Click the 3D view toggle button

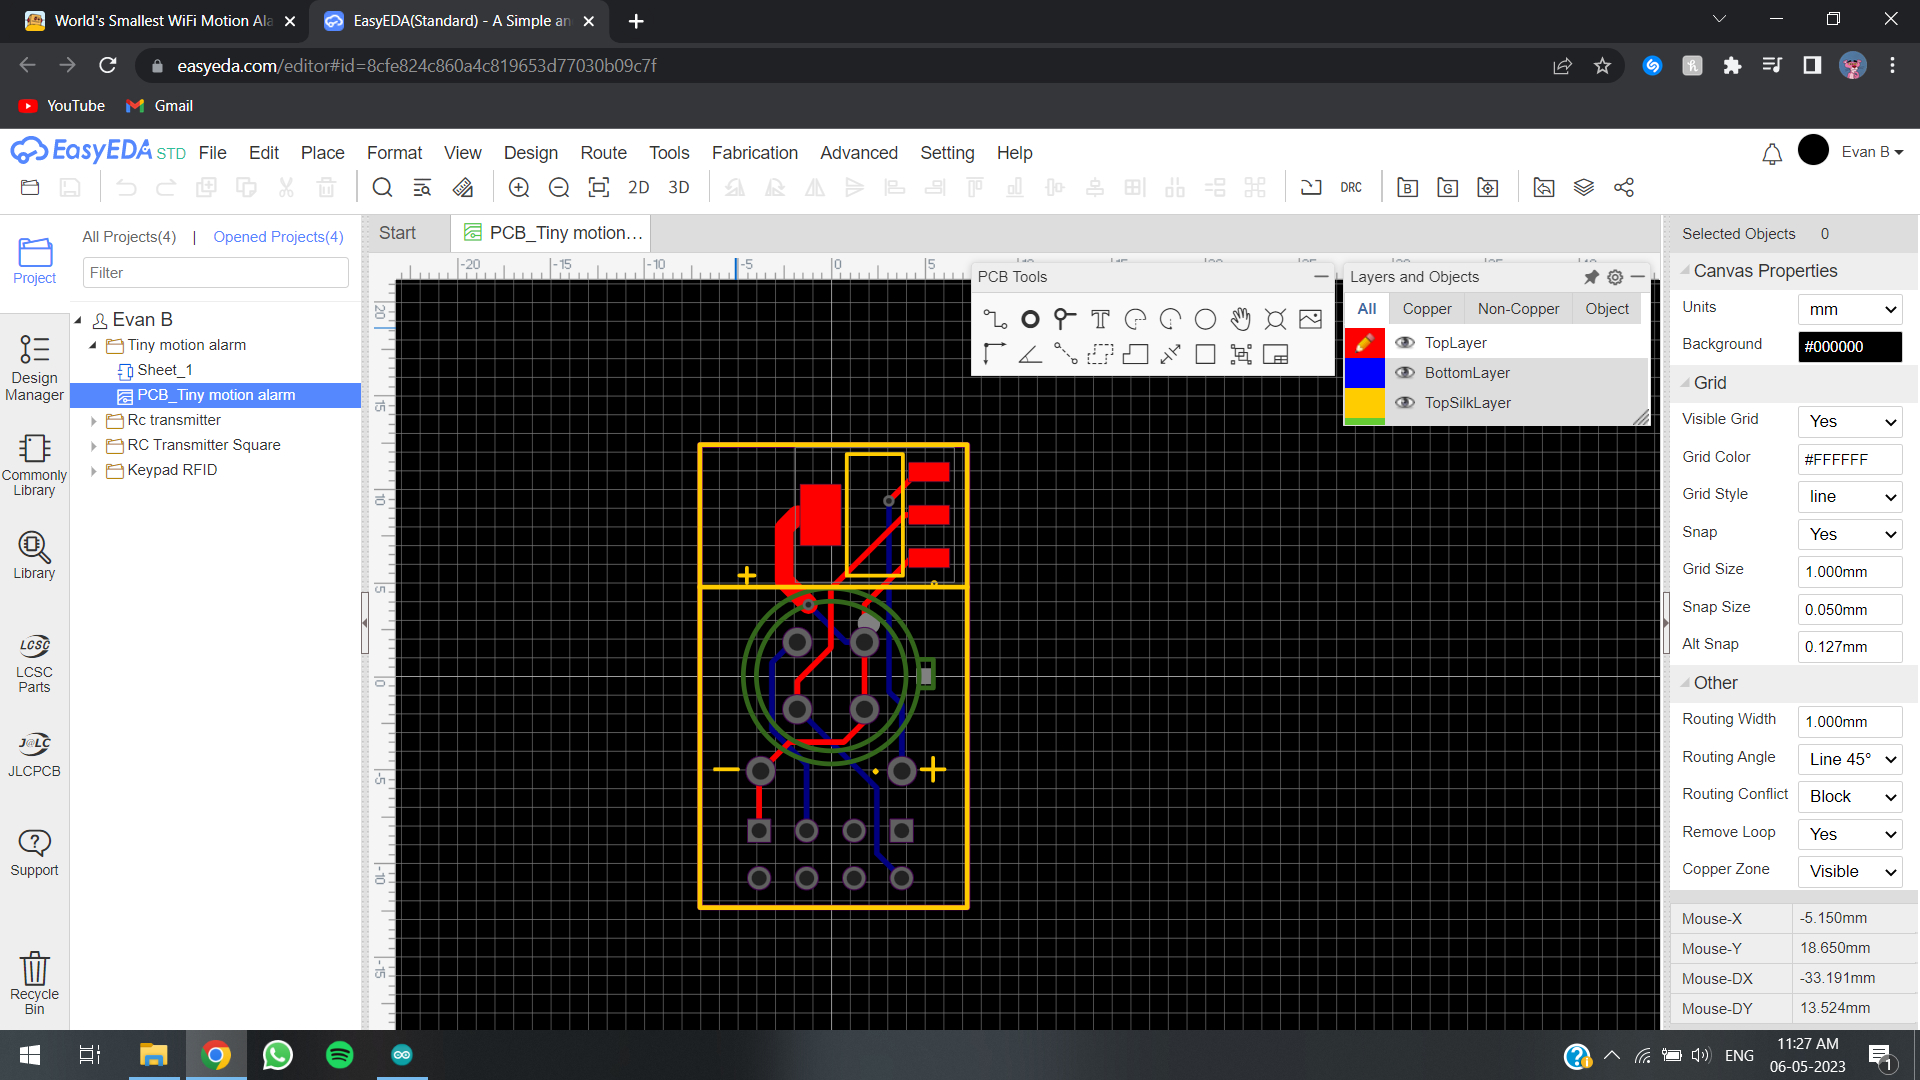click(680, 187)
